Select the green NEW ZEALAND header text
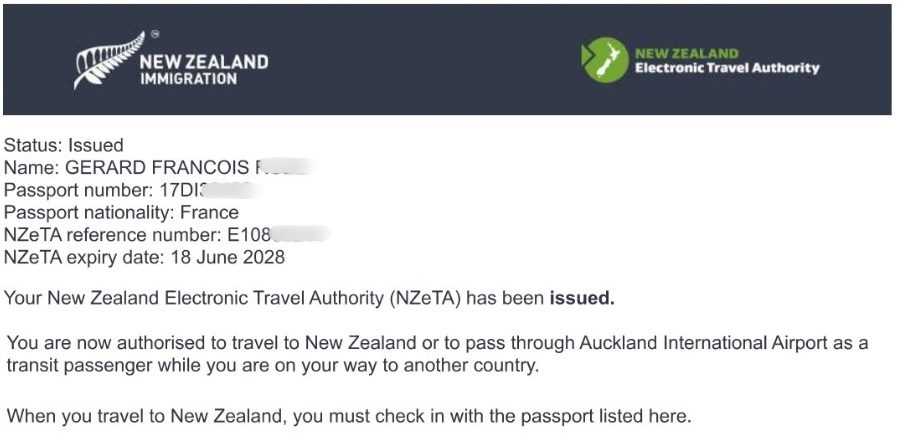Image resolution: width=897 pixels, height=433 pixels. click(686, 54)
